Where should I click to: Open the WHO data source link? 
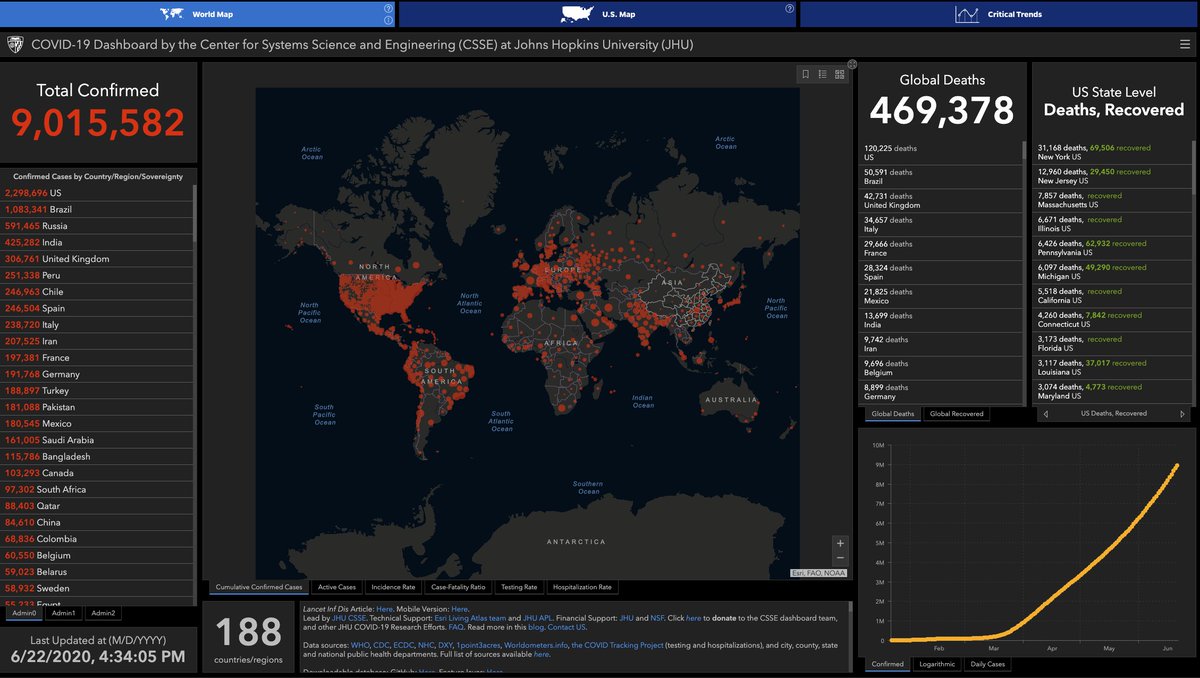click(x=360, y=645)
